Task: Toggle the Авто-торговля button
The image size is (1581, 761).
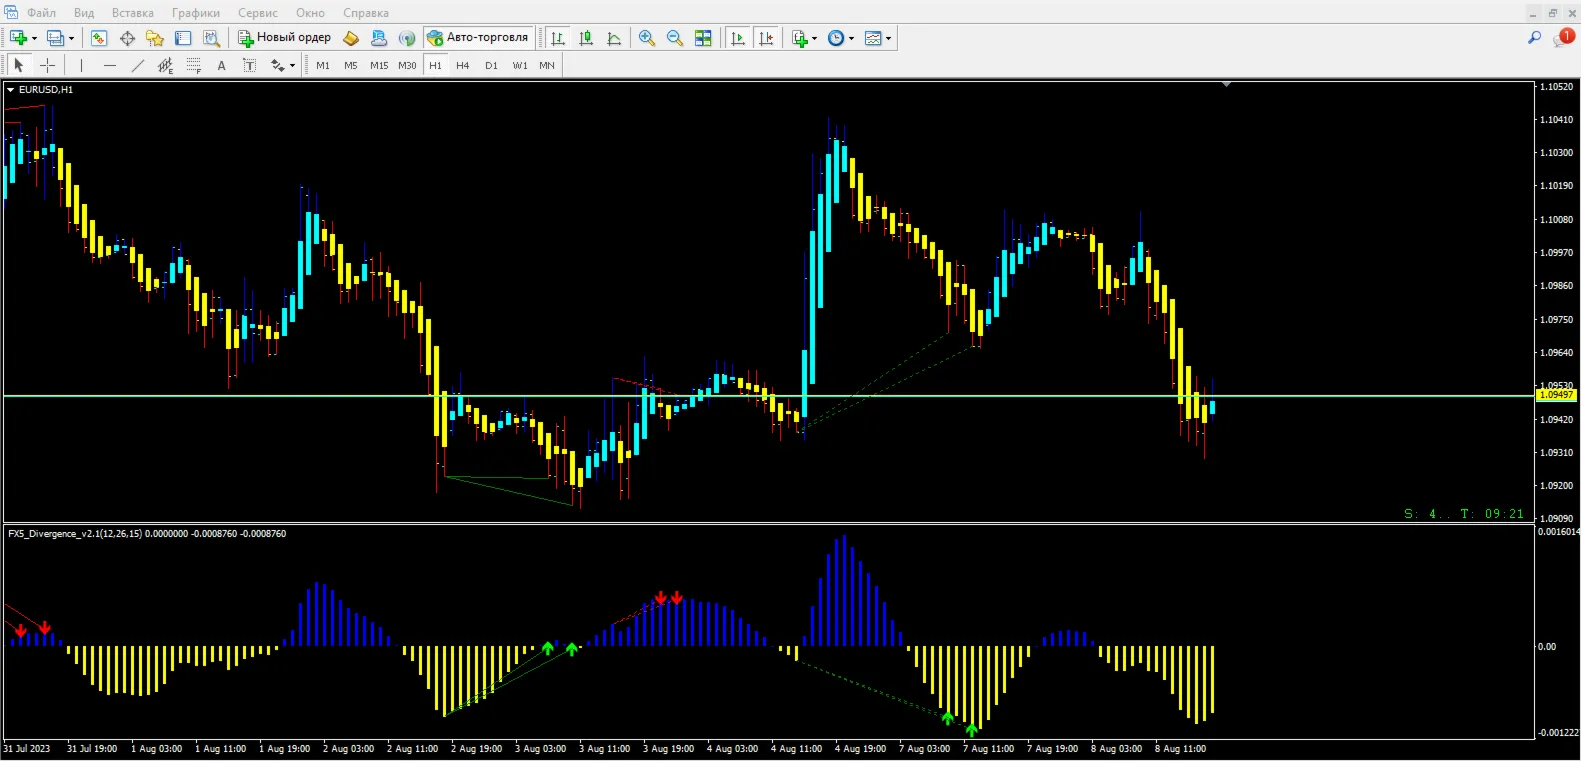Action: [478, 38]
